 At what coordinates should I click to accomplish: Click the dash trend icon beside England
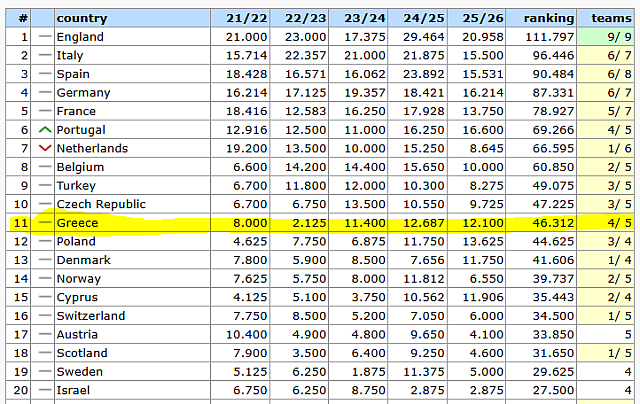[x=44, y=37]
